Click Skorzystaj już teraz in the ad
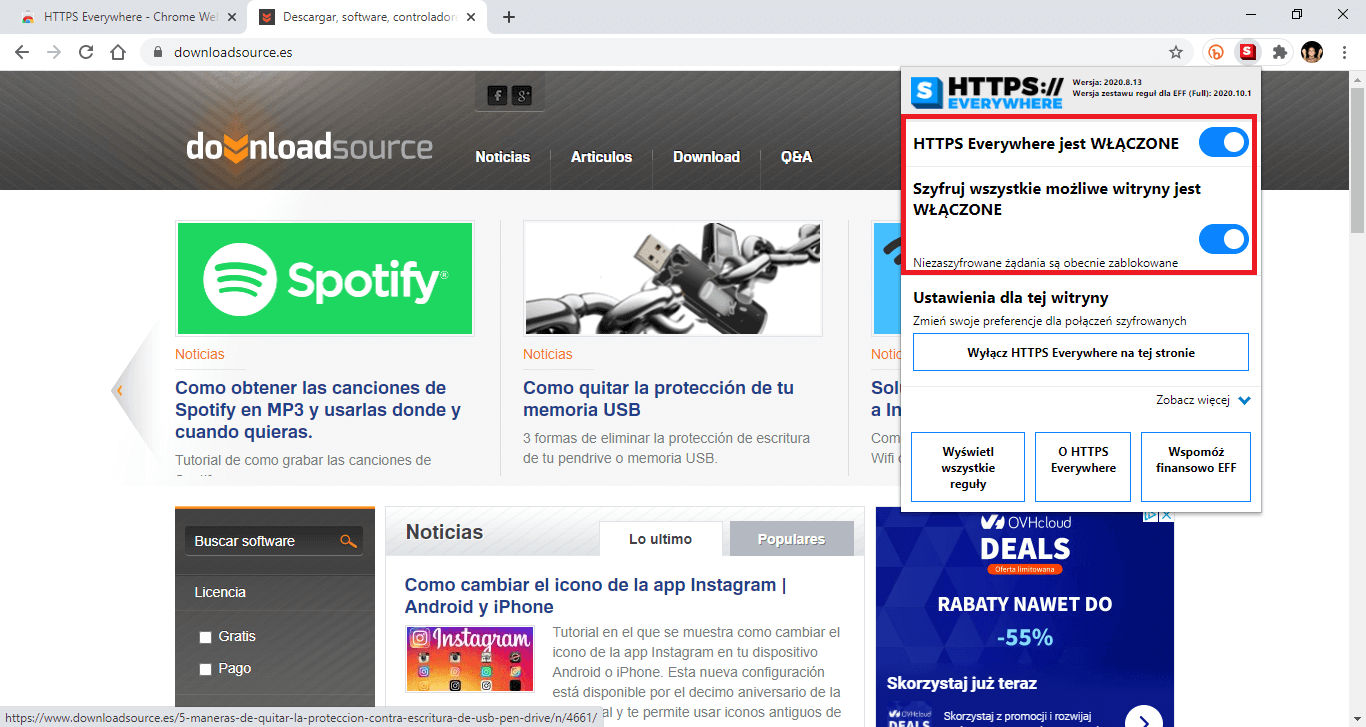Viewport: 1366px width, 727px height. (x=961, y=684)
